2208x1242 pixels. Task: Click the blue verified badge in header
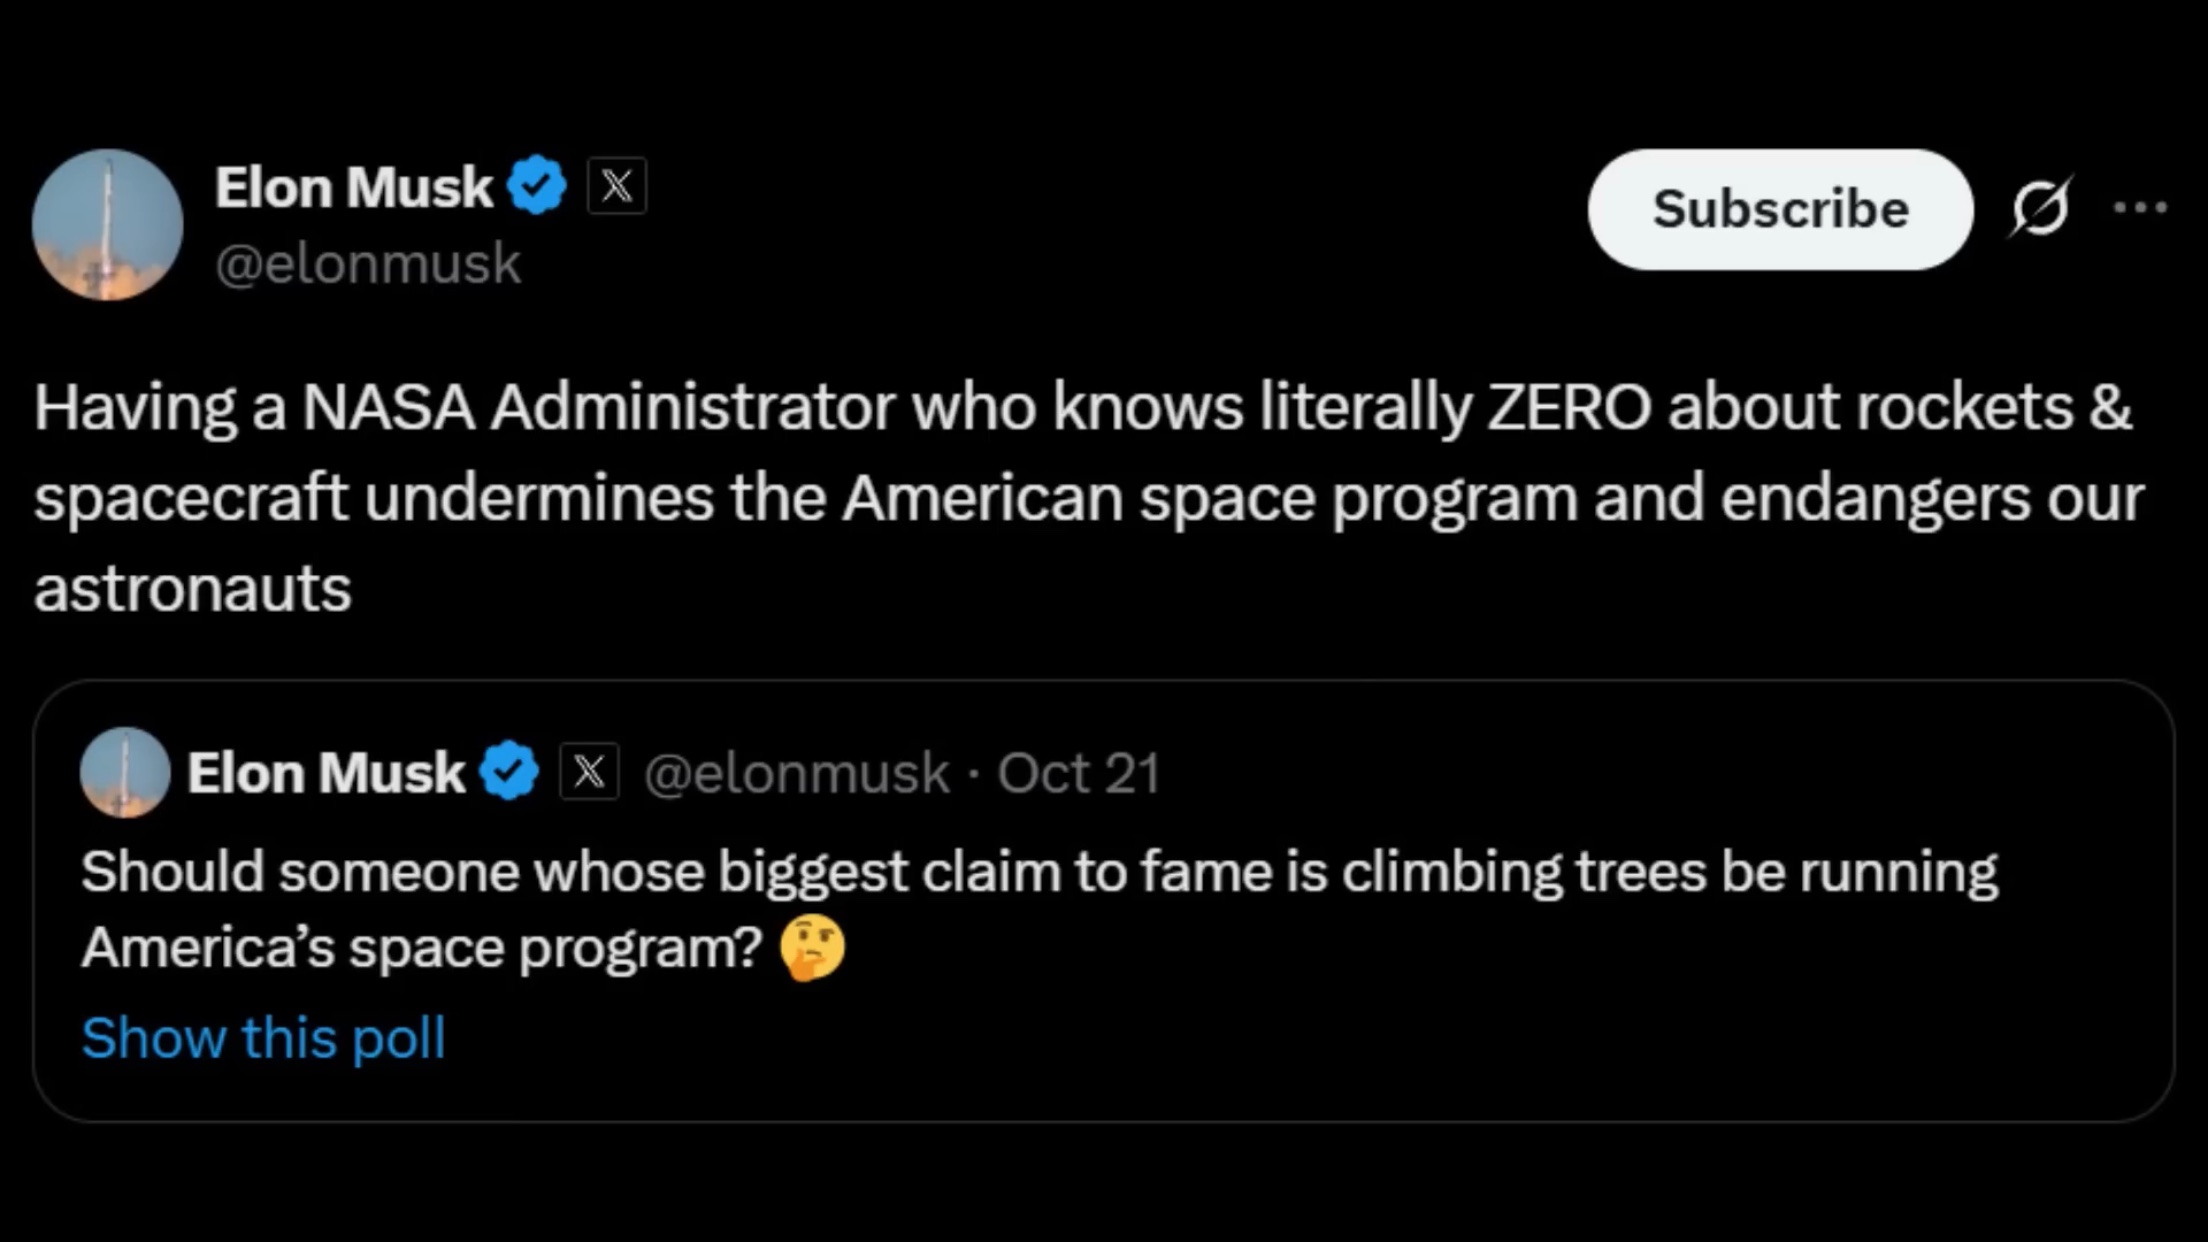pyautogui.click(x=537, y=185)
